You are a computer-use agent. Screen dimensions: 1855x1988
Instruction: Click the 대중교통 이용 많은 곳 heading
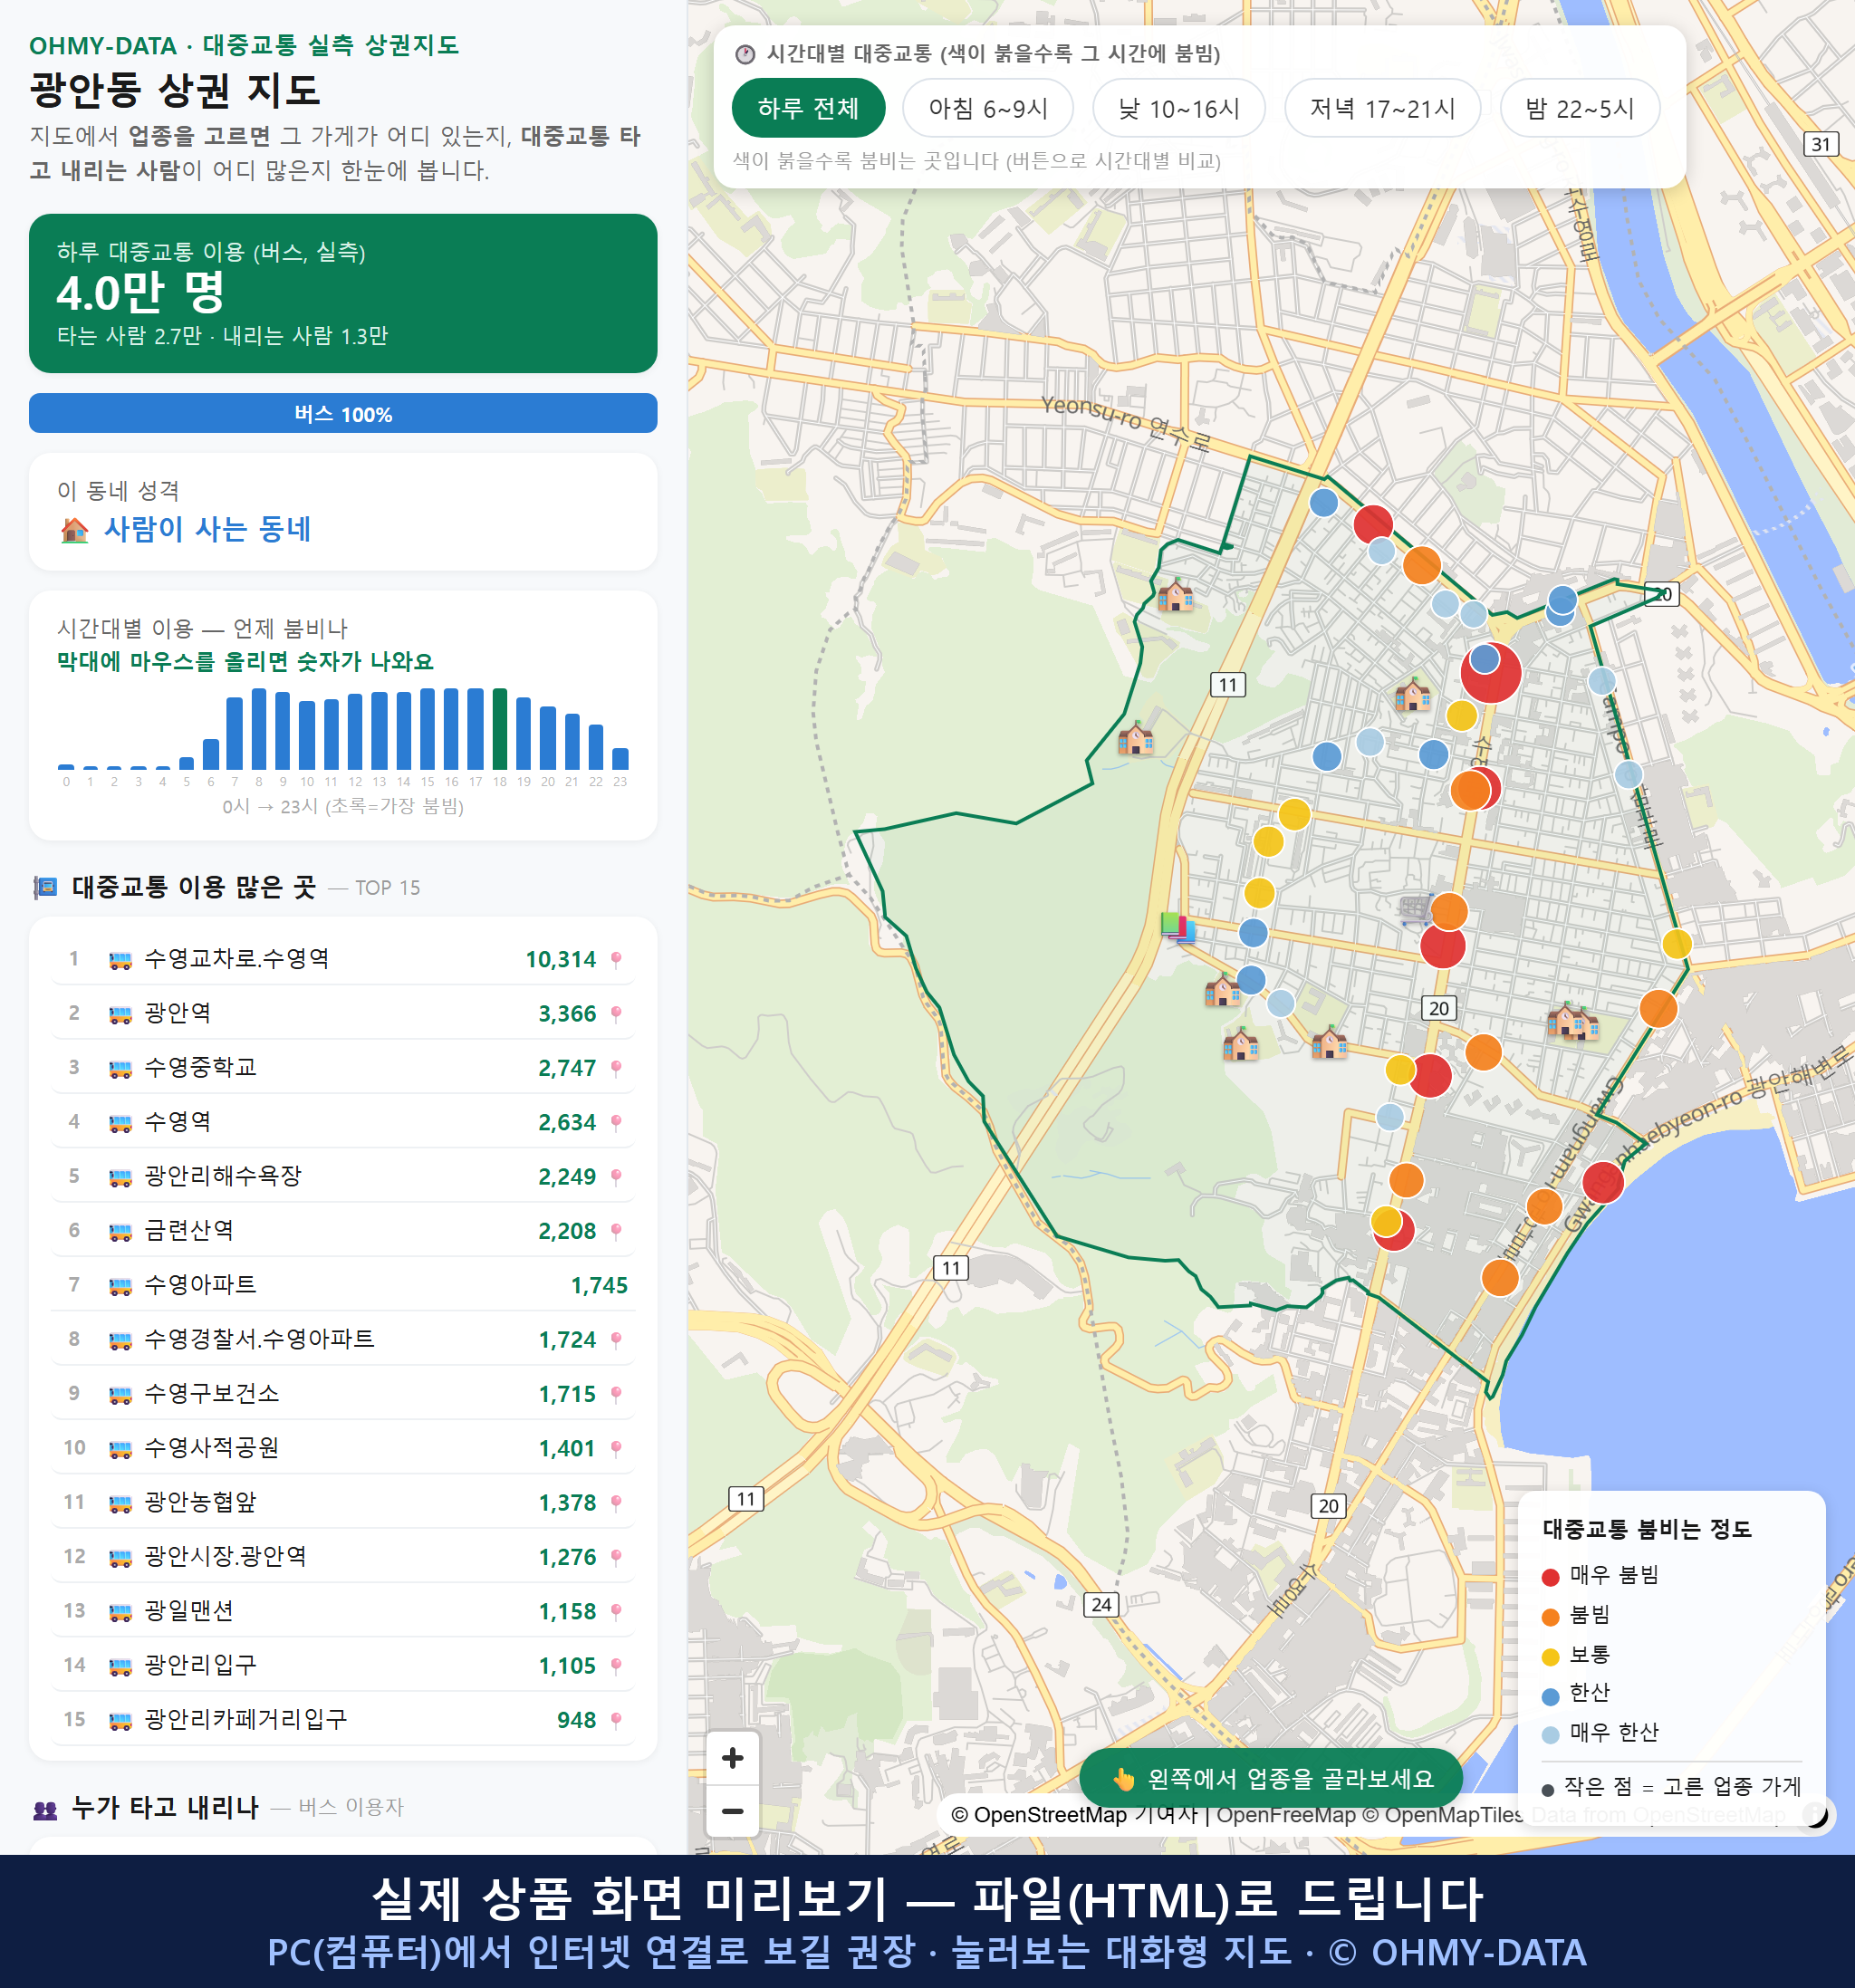click(194, 887)
